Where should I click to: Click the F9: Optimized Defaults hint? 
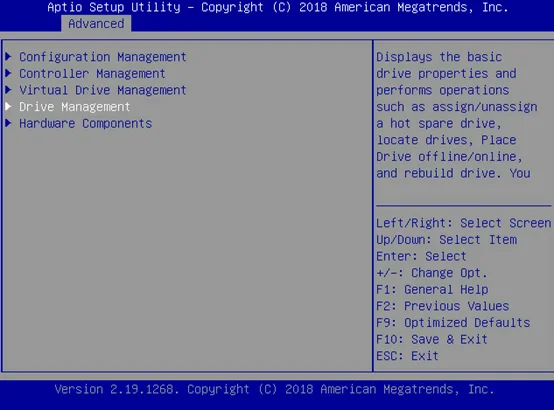pyautogui.click(x=453, y=323)
